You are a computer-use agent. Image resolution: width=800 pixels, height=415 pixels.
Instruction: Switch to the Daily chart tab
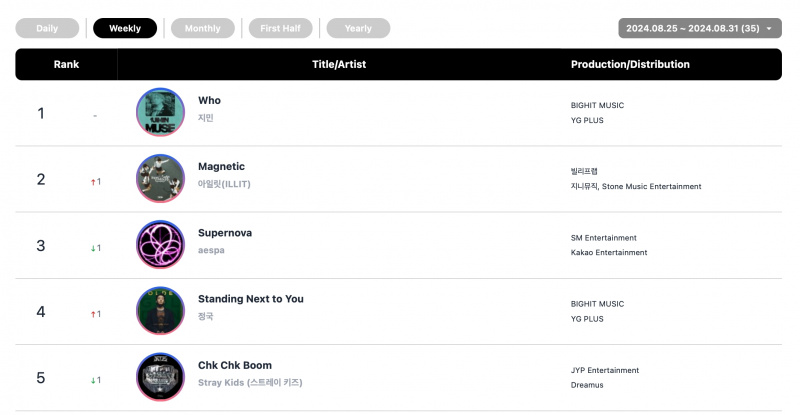coord(47,28)
